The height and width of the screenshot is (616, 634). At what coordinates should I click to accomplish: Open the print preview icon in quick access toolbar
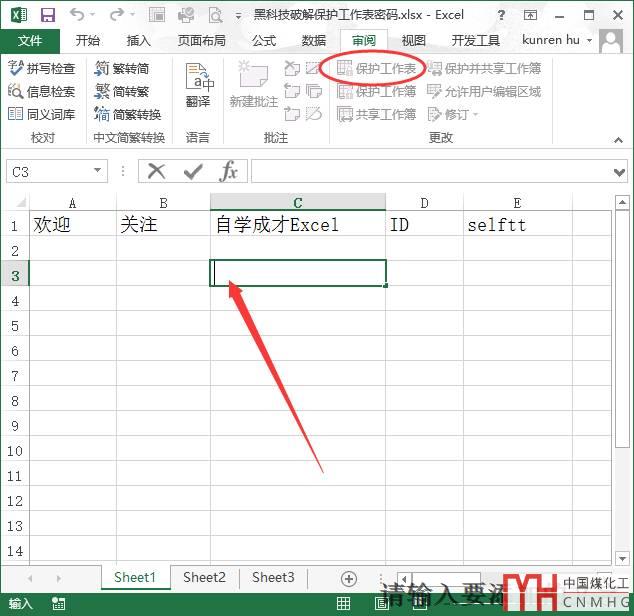point(215,15)
